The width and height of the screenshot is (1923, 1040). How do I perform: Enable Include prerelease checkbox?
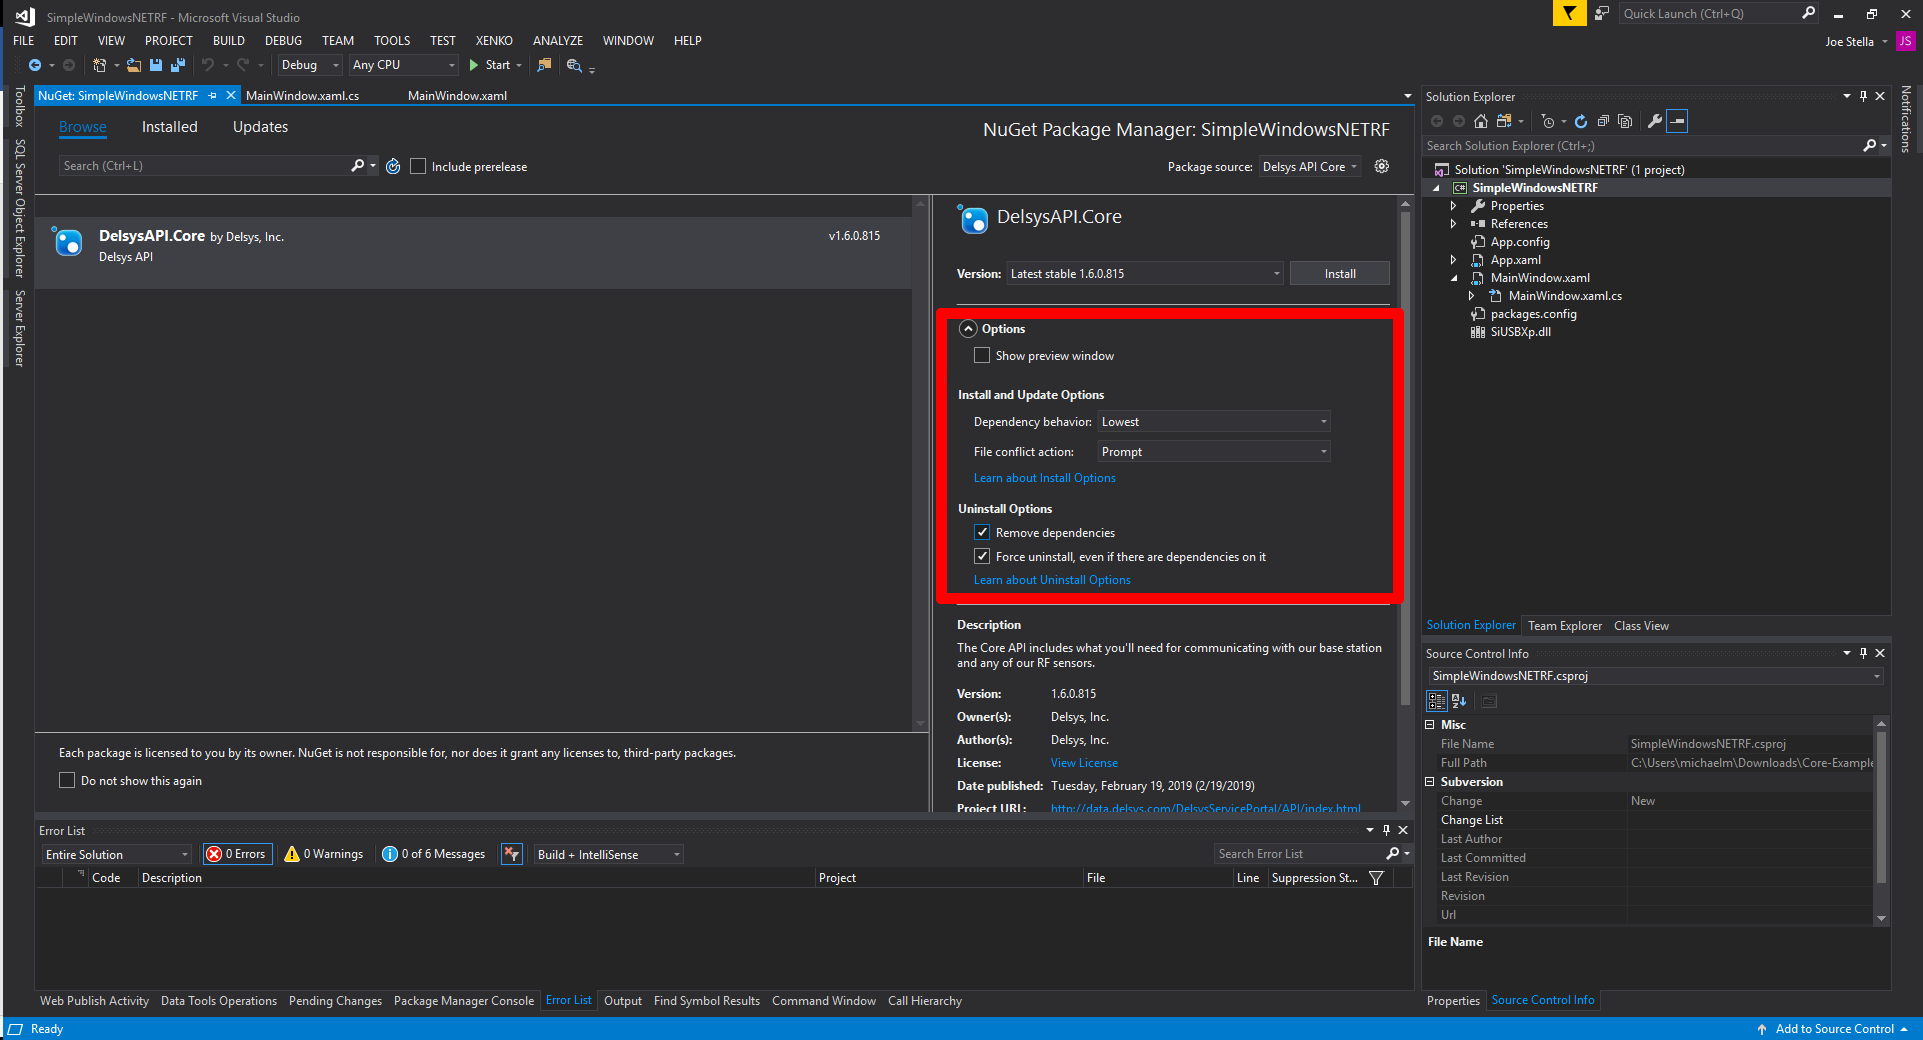click(x=418, y=166)
